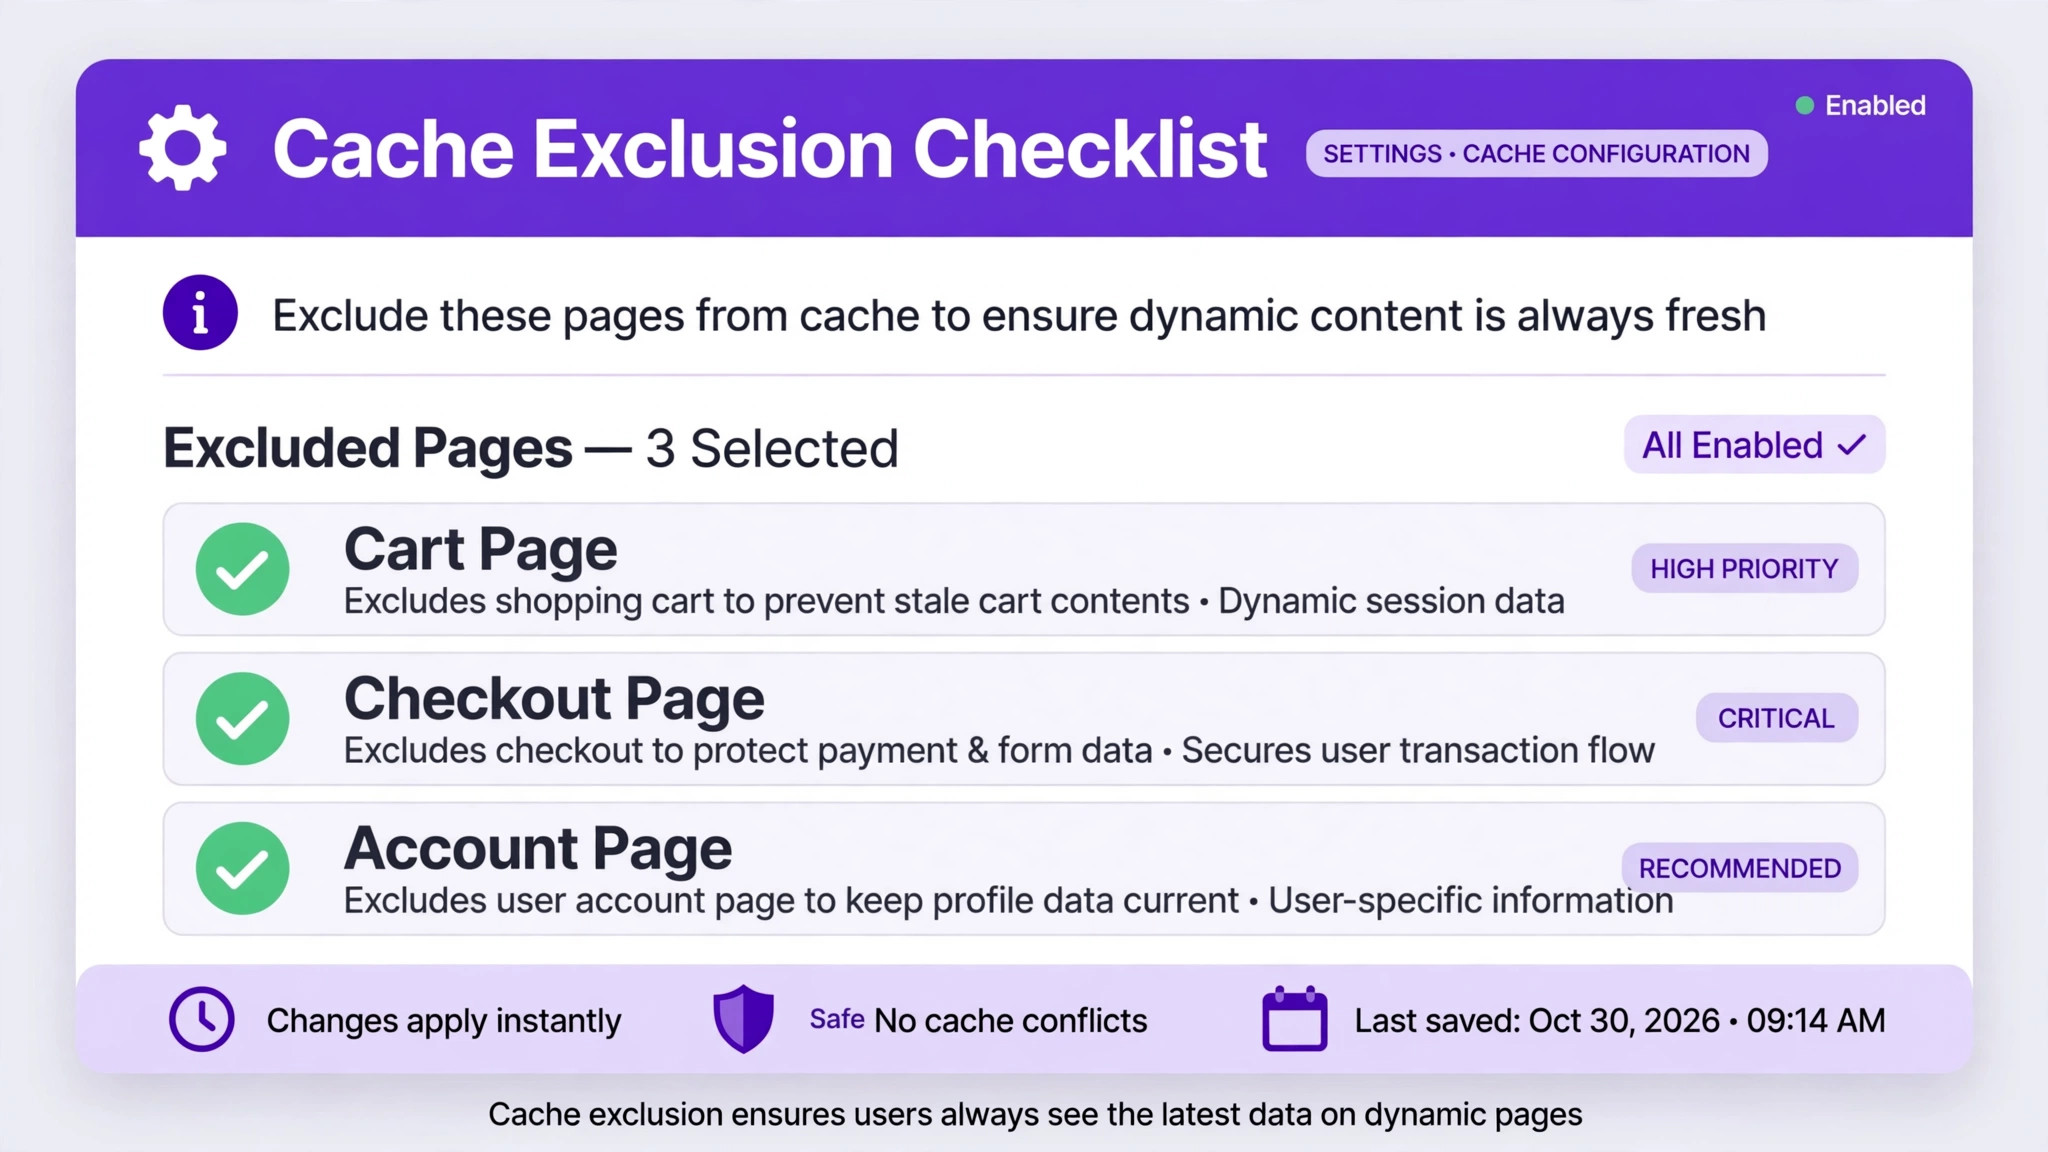2048x1152 pixels.
Task: Click the caption about latest data on dynamic pages
Action: 1035,1114
